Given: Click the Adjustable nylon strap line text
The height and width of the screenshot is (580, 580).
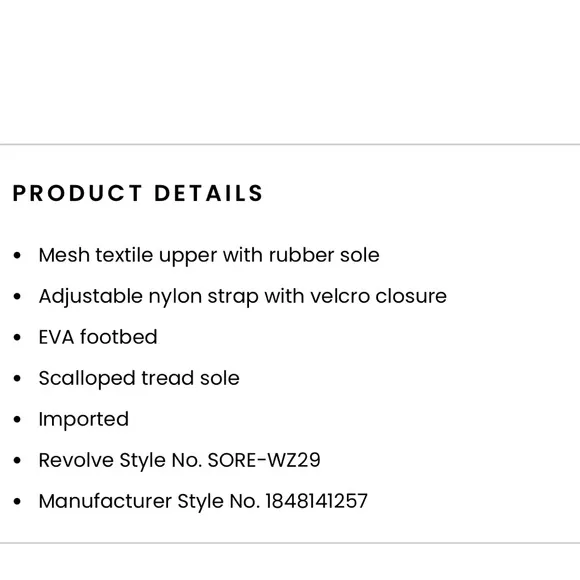Looking at the screenshot, I should click(x=243, y=297).
